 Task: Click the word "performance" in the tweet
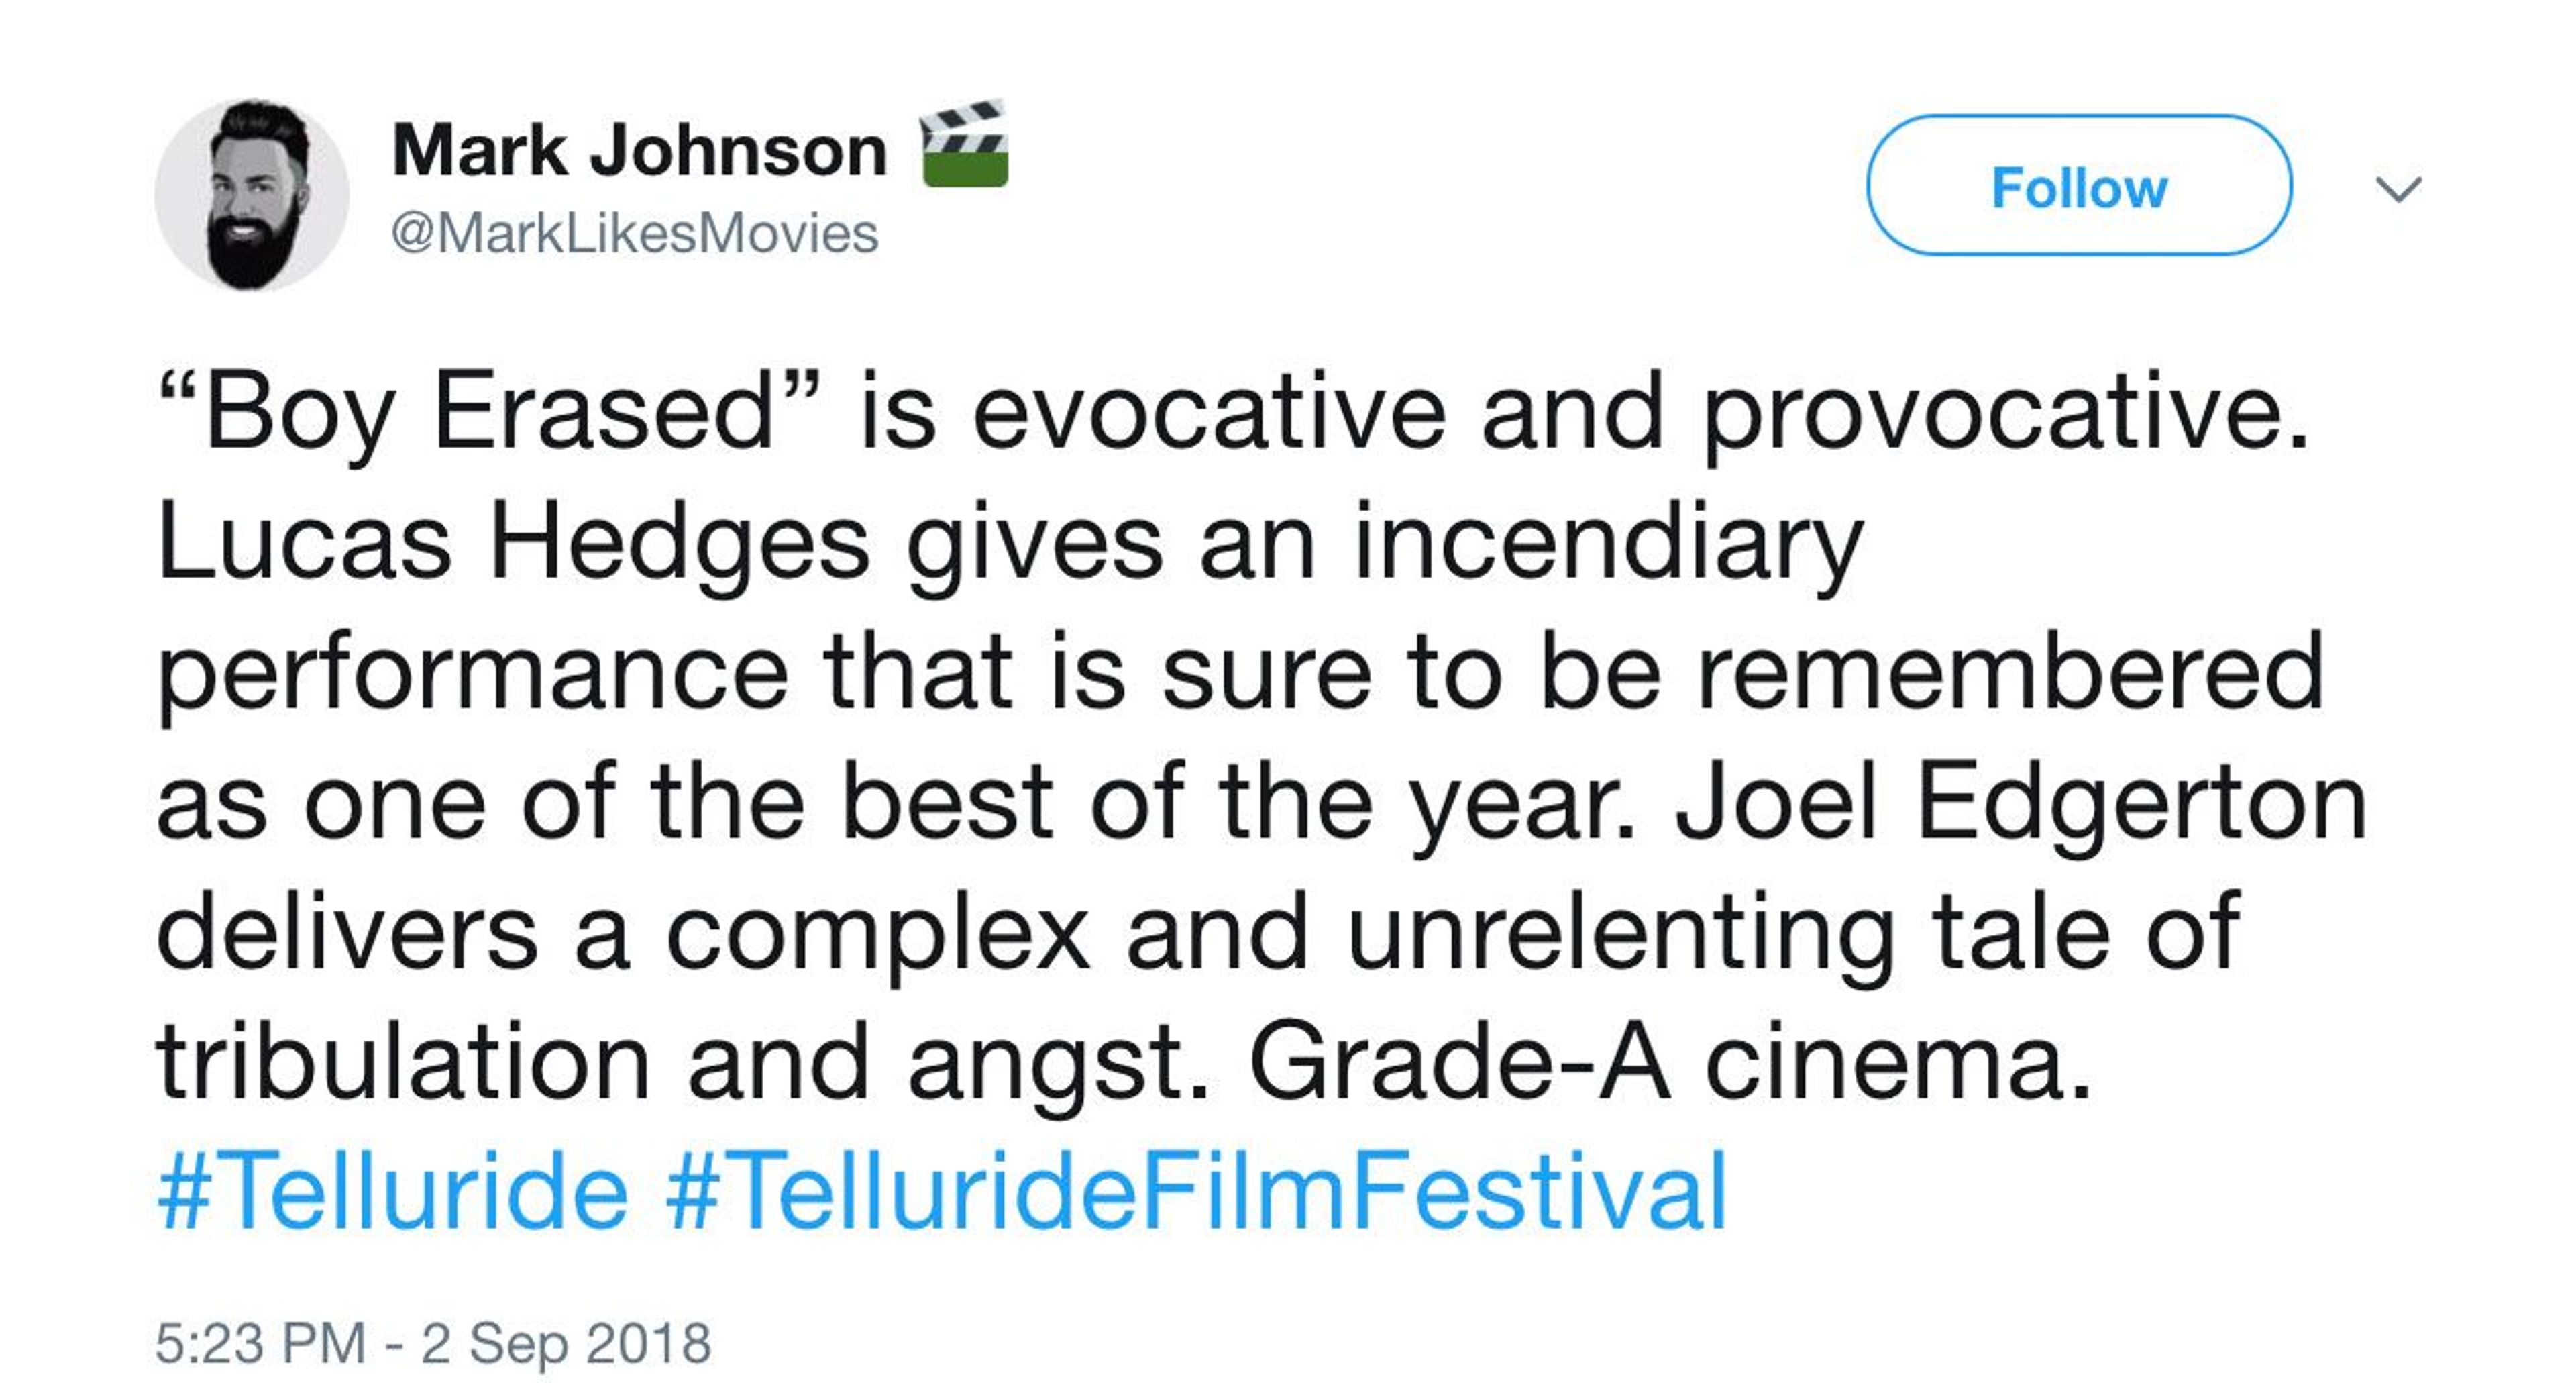[472, 673]
